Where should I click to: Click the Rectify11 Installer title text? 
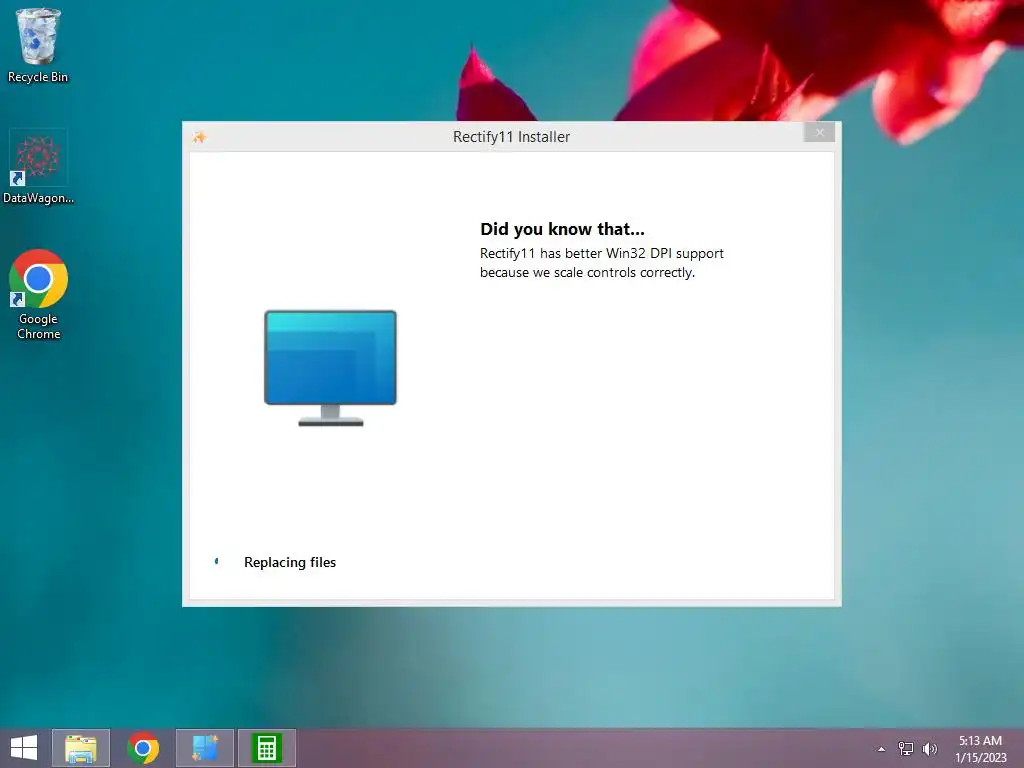511,137
